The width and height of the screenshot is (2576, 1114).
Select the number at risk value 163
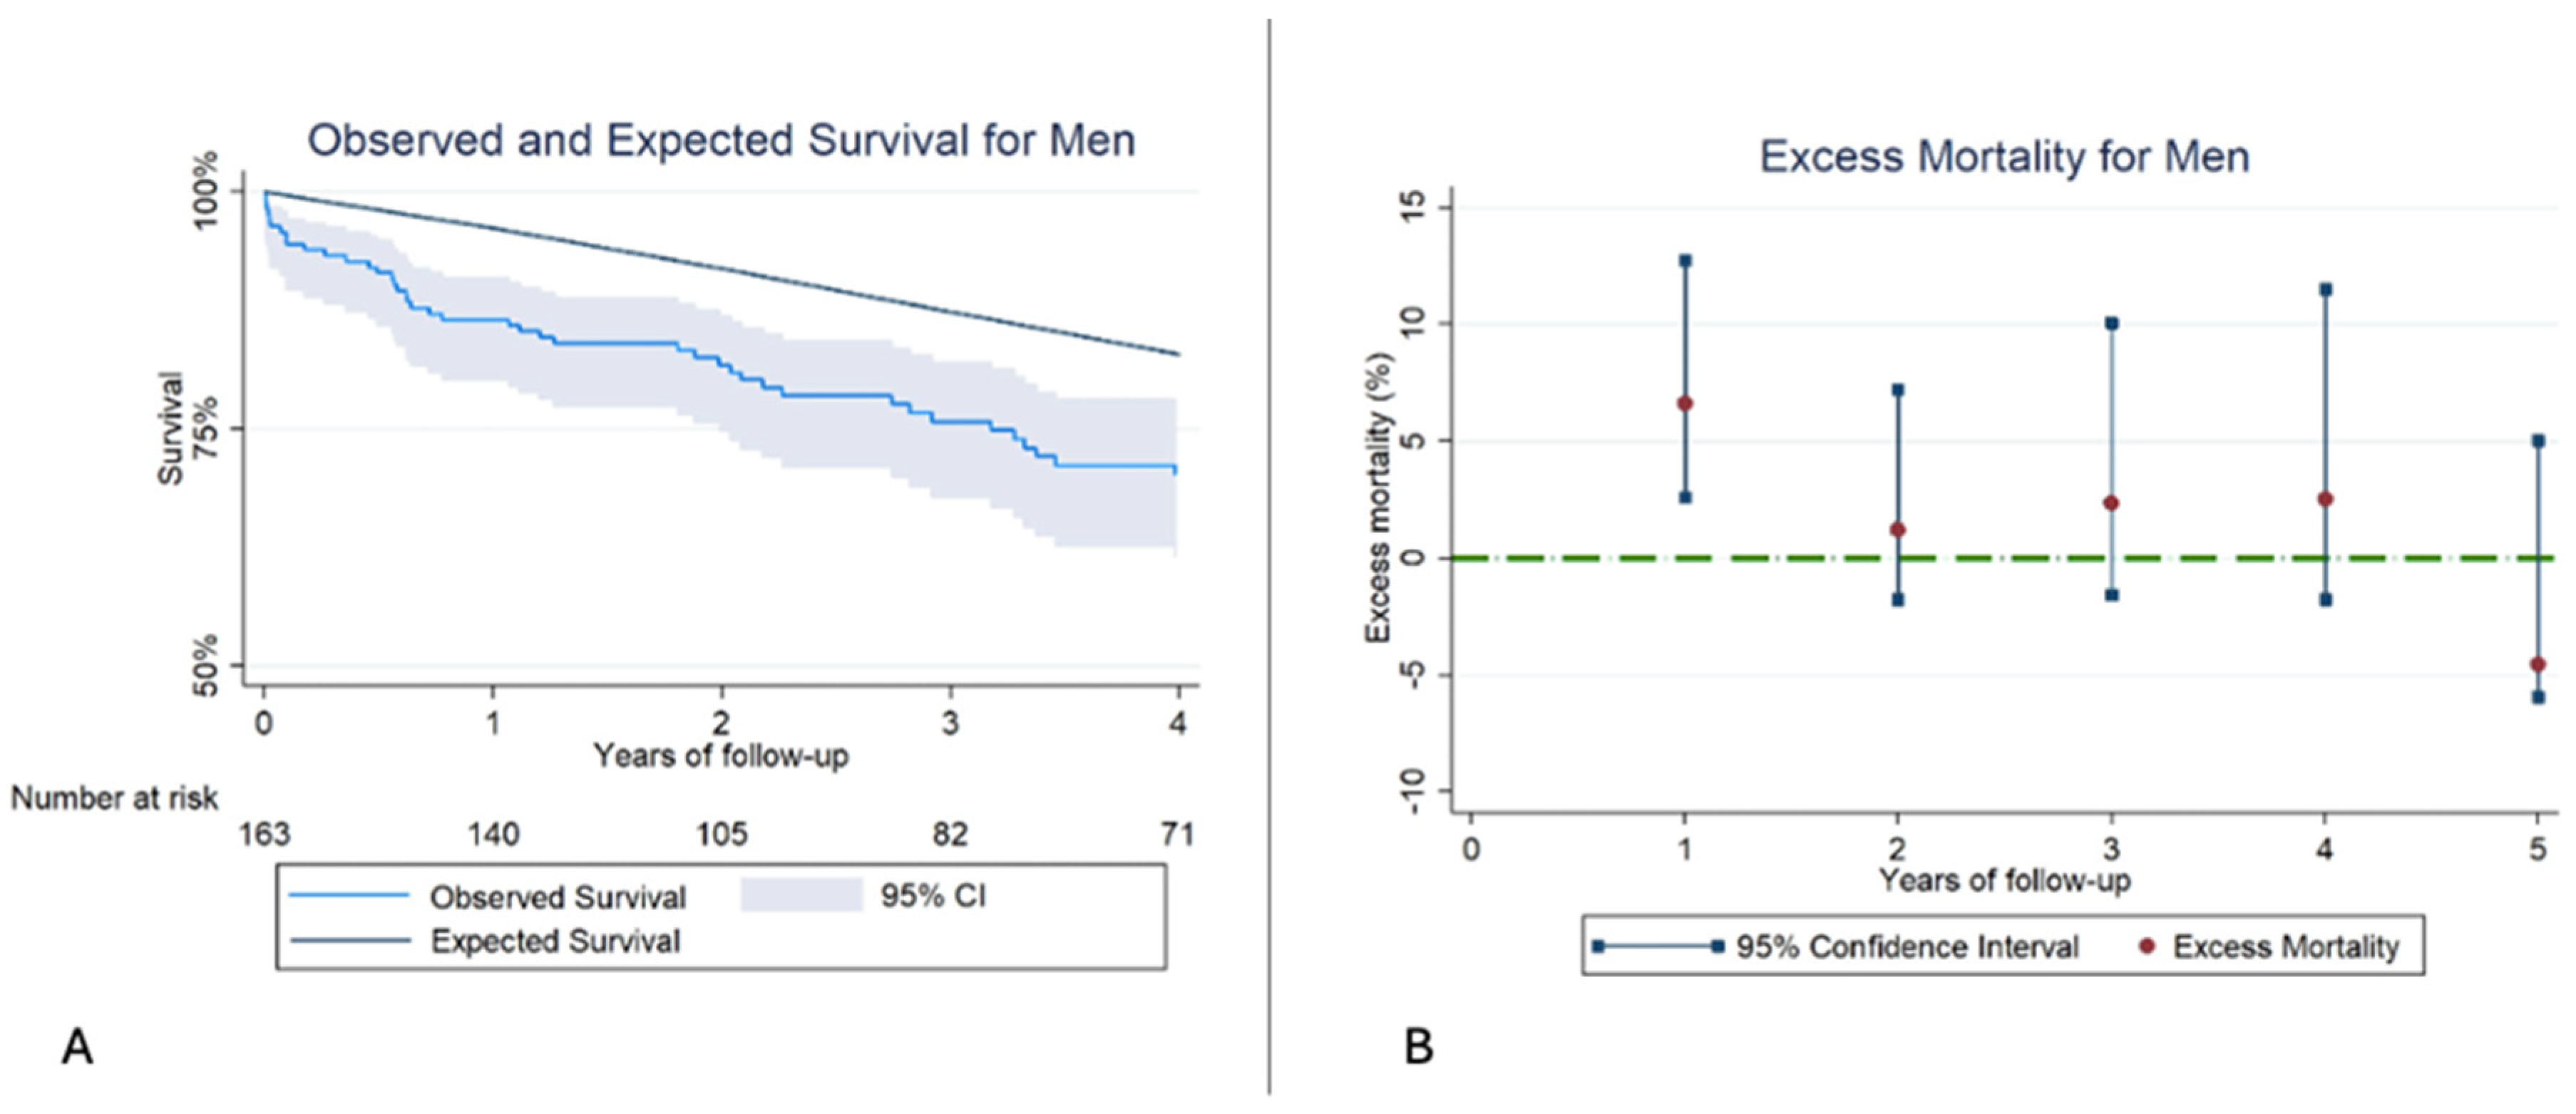click(x=264, y=833)
